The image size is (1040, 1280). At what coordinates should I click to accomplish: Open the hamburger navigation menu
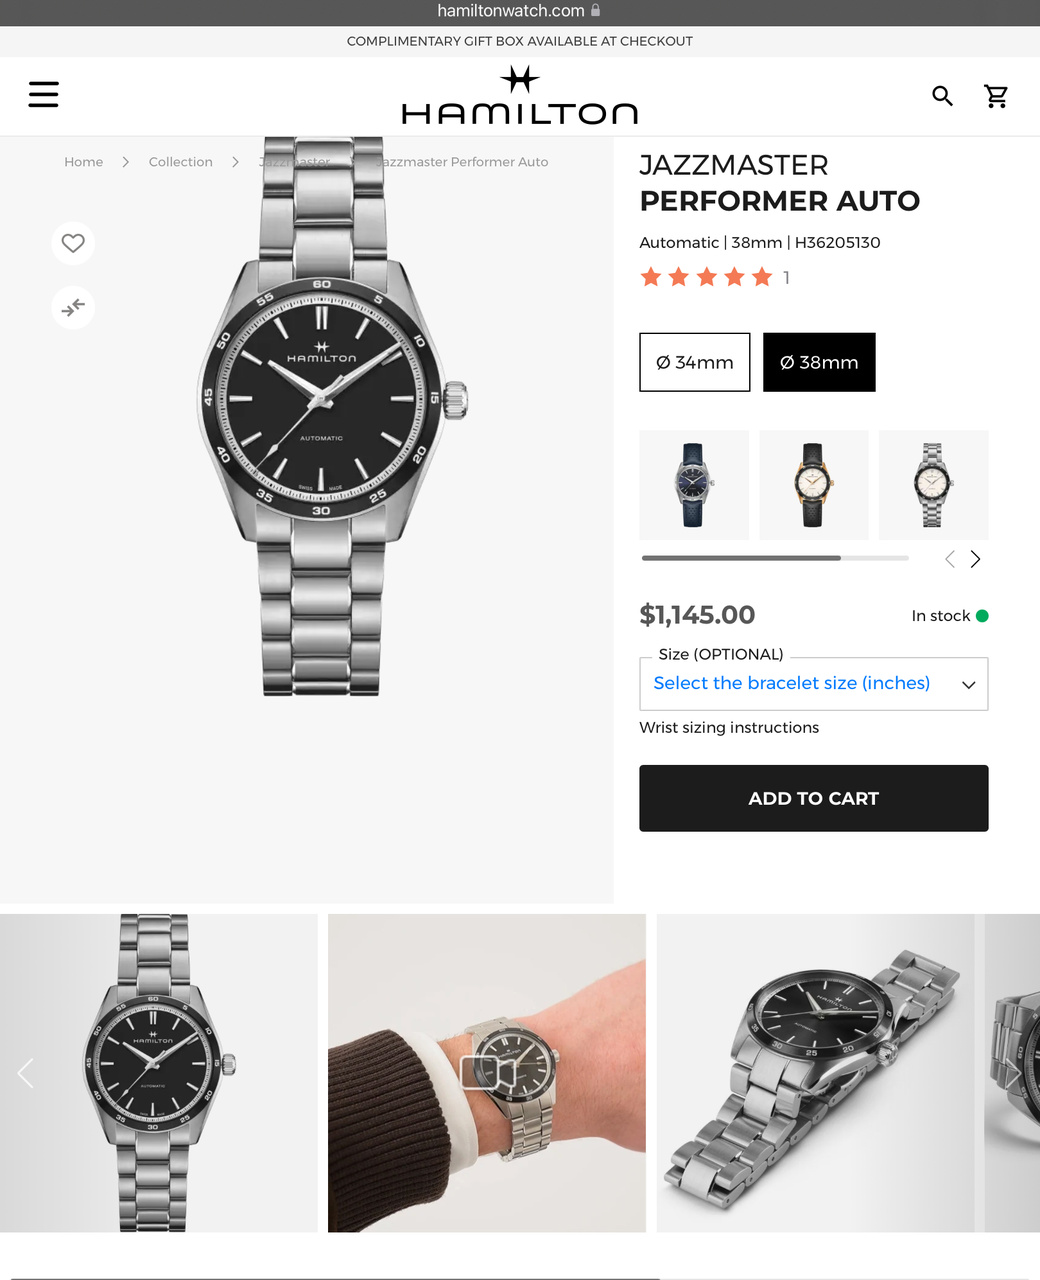[x=43, y=95]
